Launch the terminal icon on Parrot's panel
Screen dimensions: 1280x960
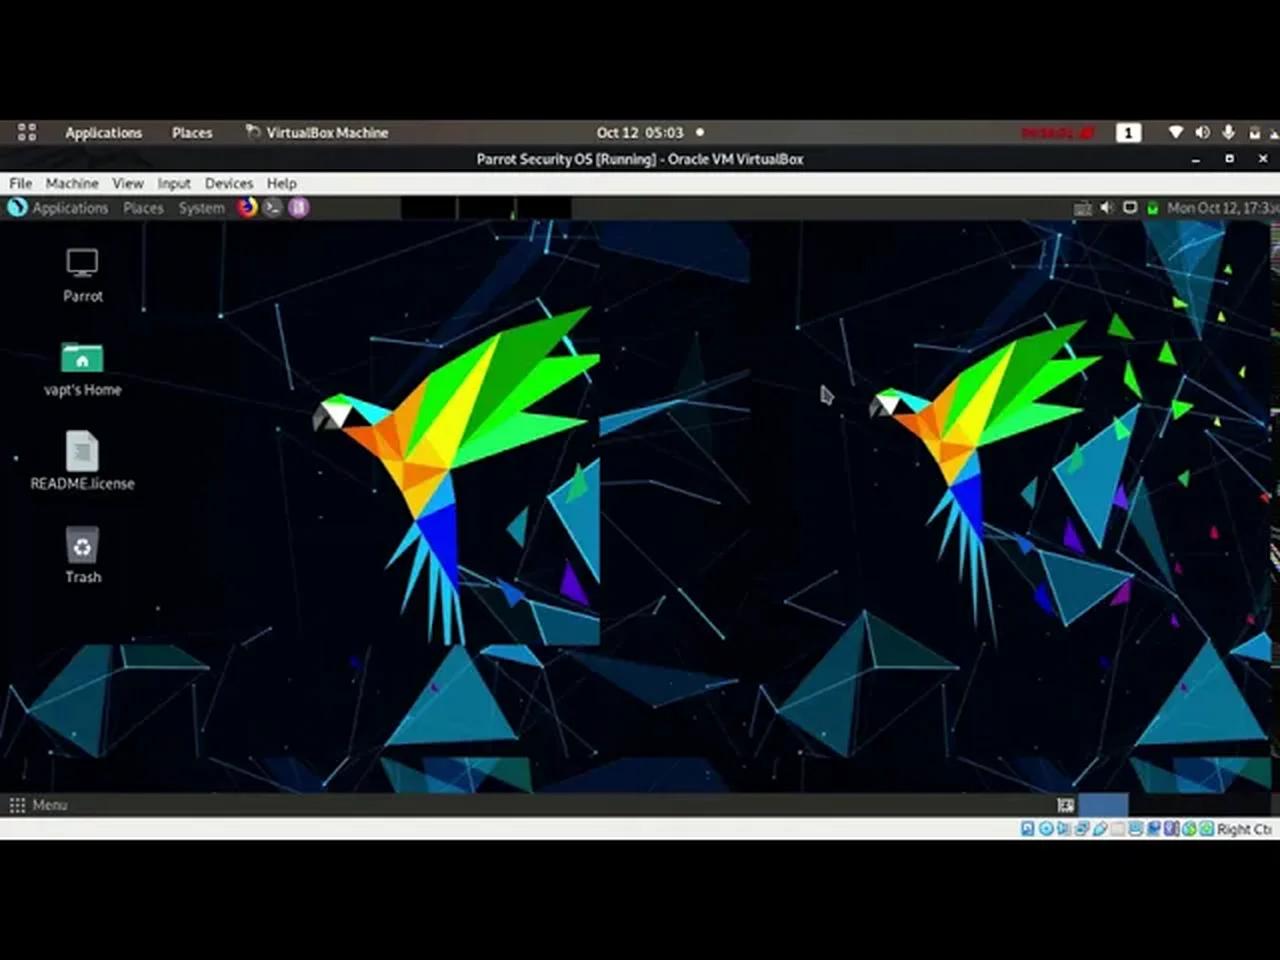point(272,207)
